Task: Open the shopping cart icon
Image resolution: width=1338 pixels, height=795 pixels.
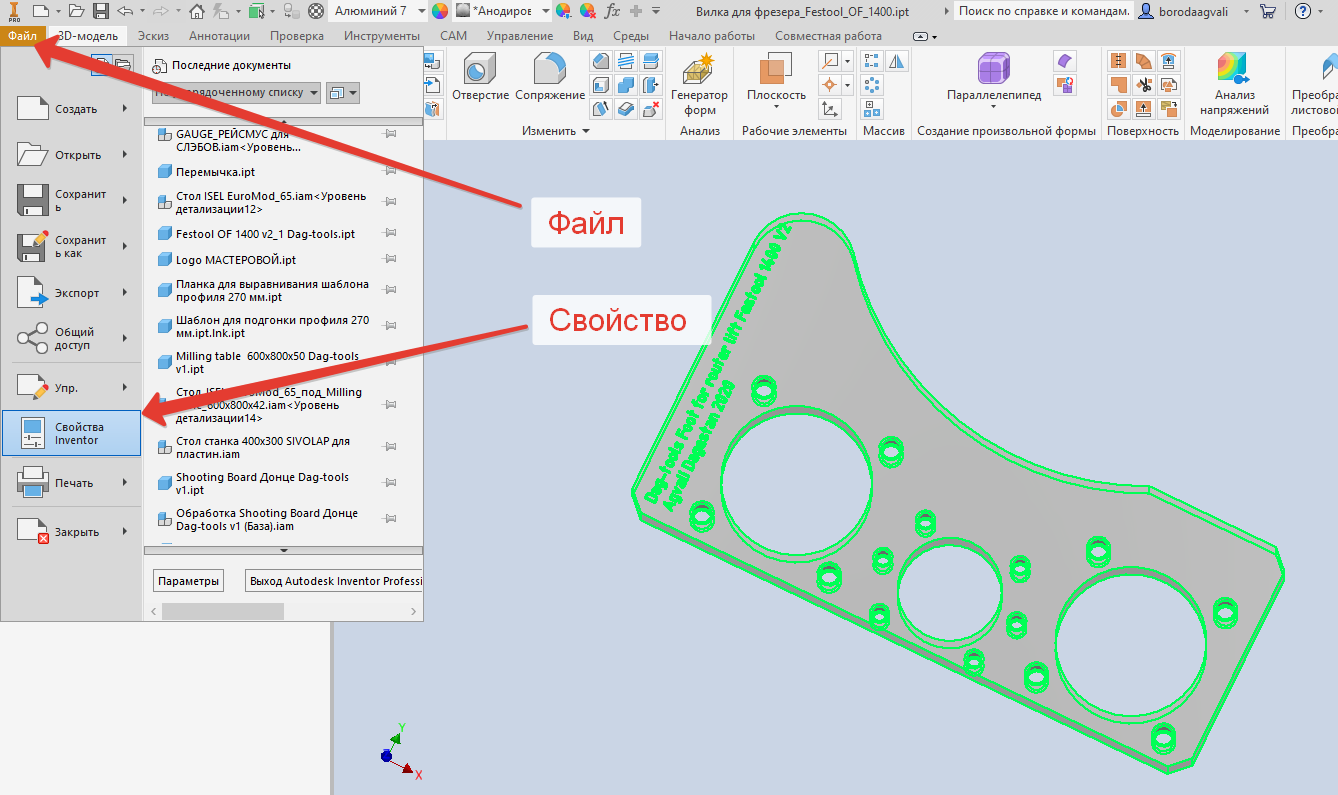Action: 1268,11
